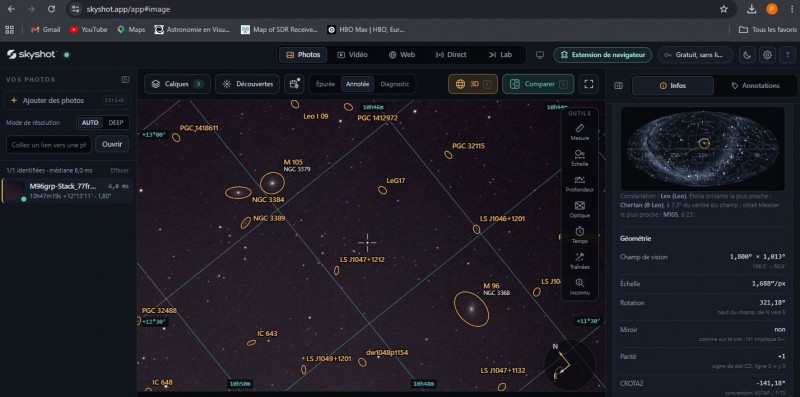Toggle the Comparer mode

538,84
